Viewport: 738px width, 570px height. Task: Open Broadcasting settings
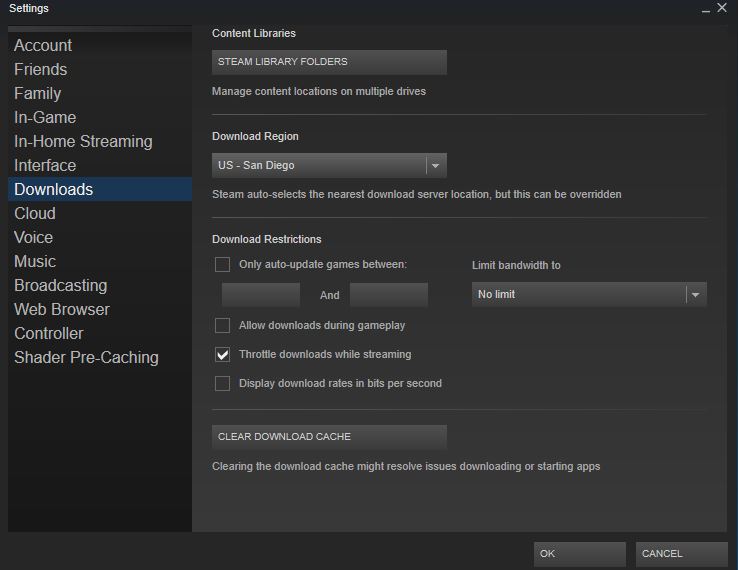point(100,286)
